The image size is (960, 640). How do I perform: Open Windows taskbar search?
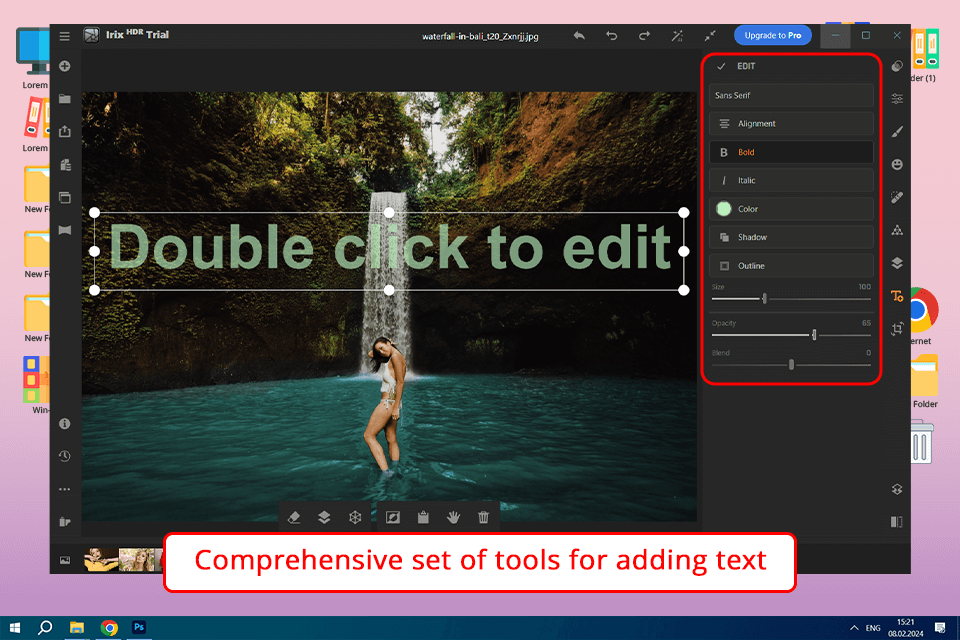(x=45, y=628)
